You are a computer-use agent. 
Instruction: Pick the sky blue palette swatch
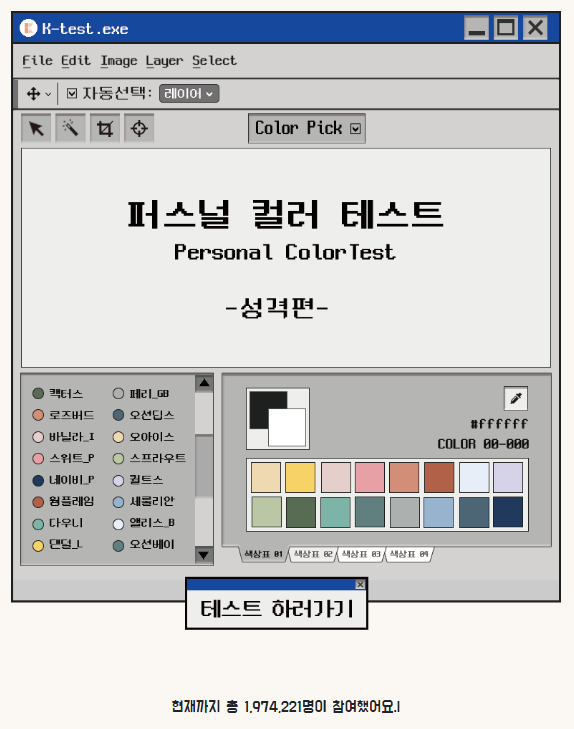(x=438, y=512)
